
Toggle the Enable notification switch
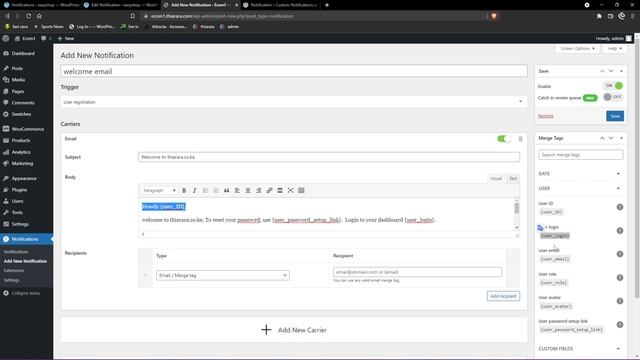click(x=613, y=86)
